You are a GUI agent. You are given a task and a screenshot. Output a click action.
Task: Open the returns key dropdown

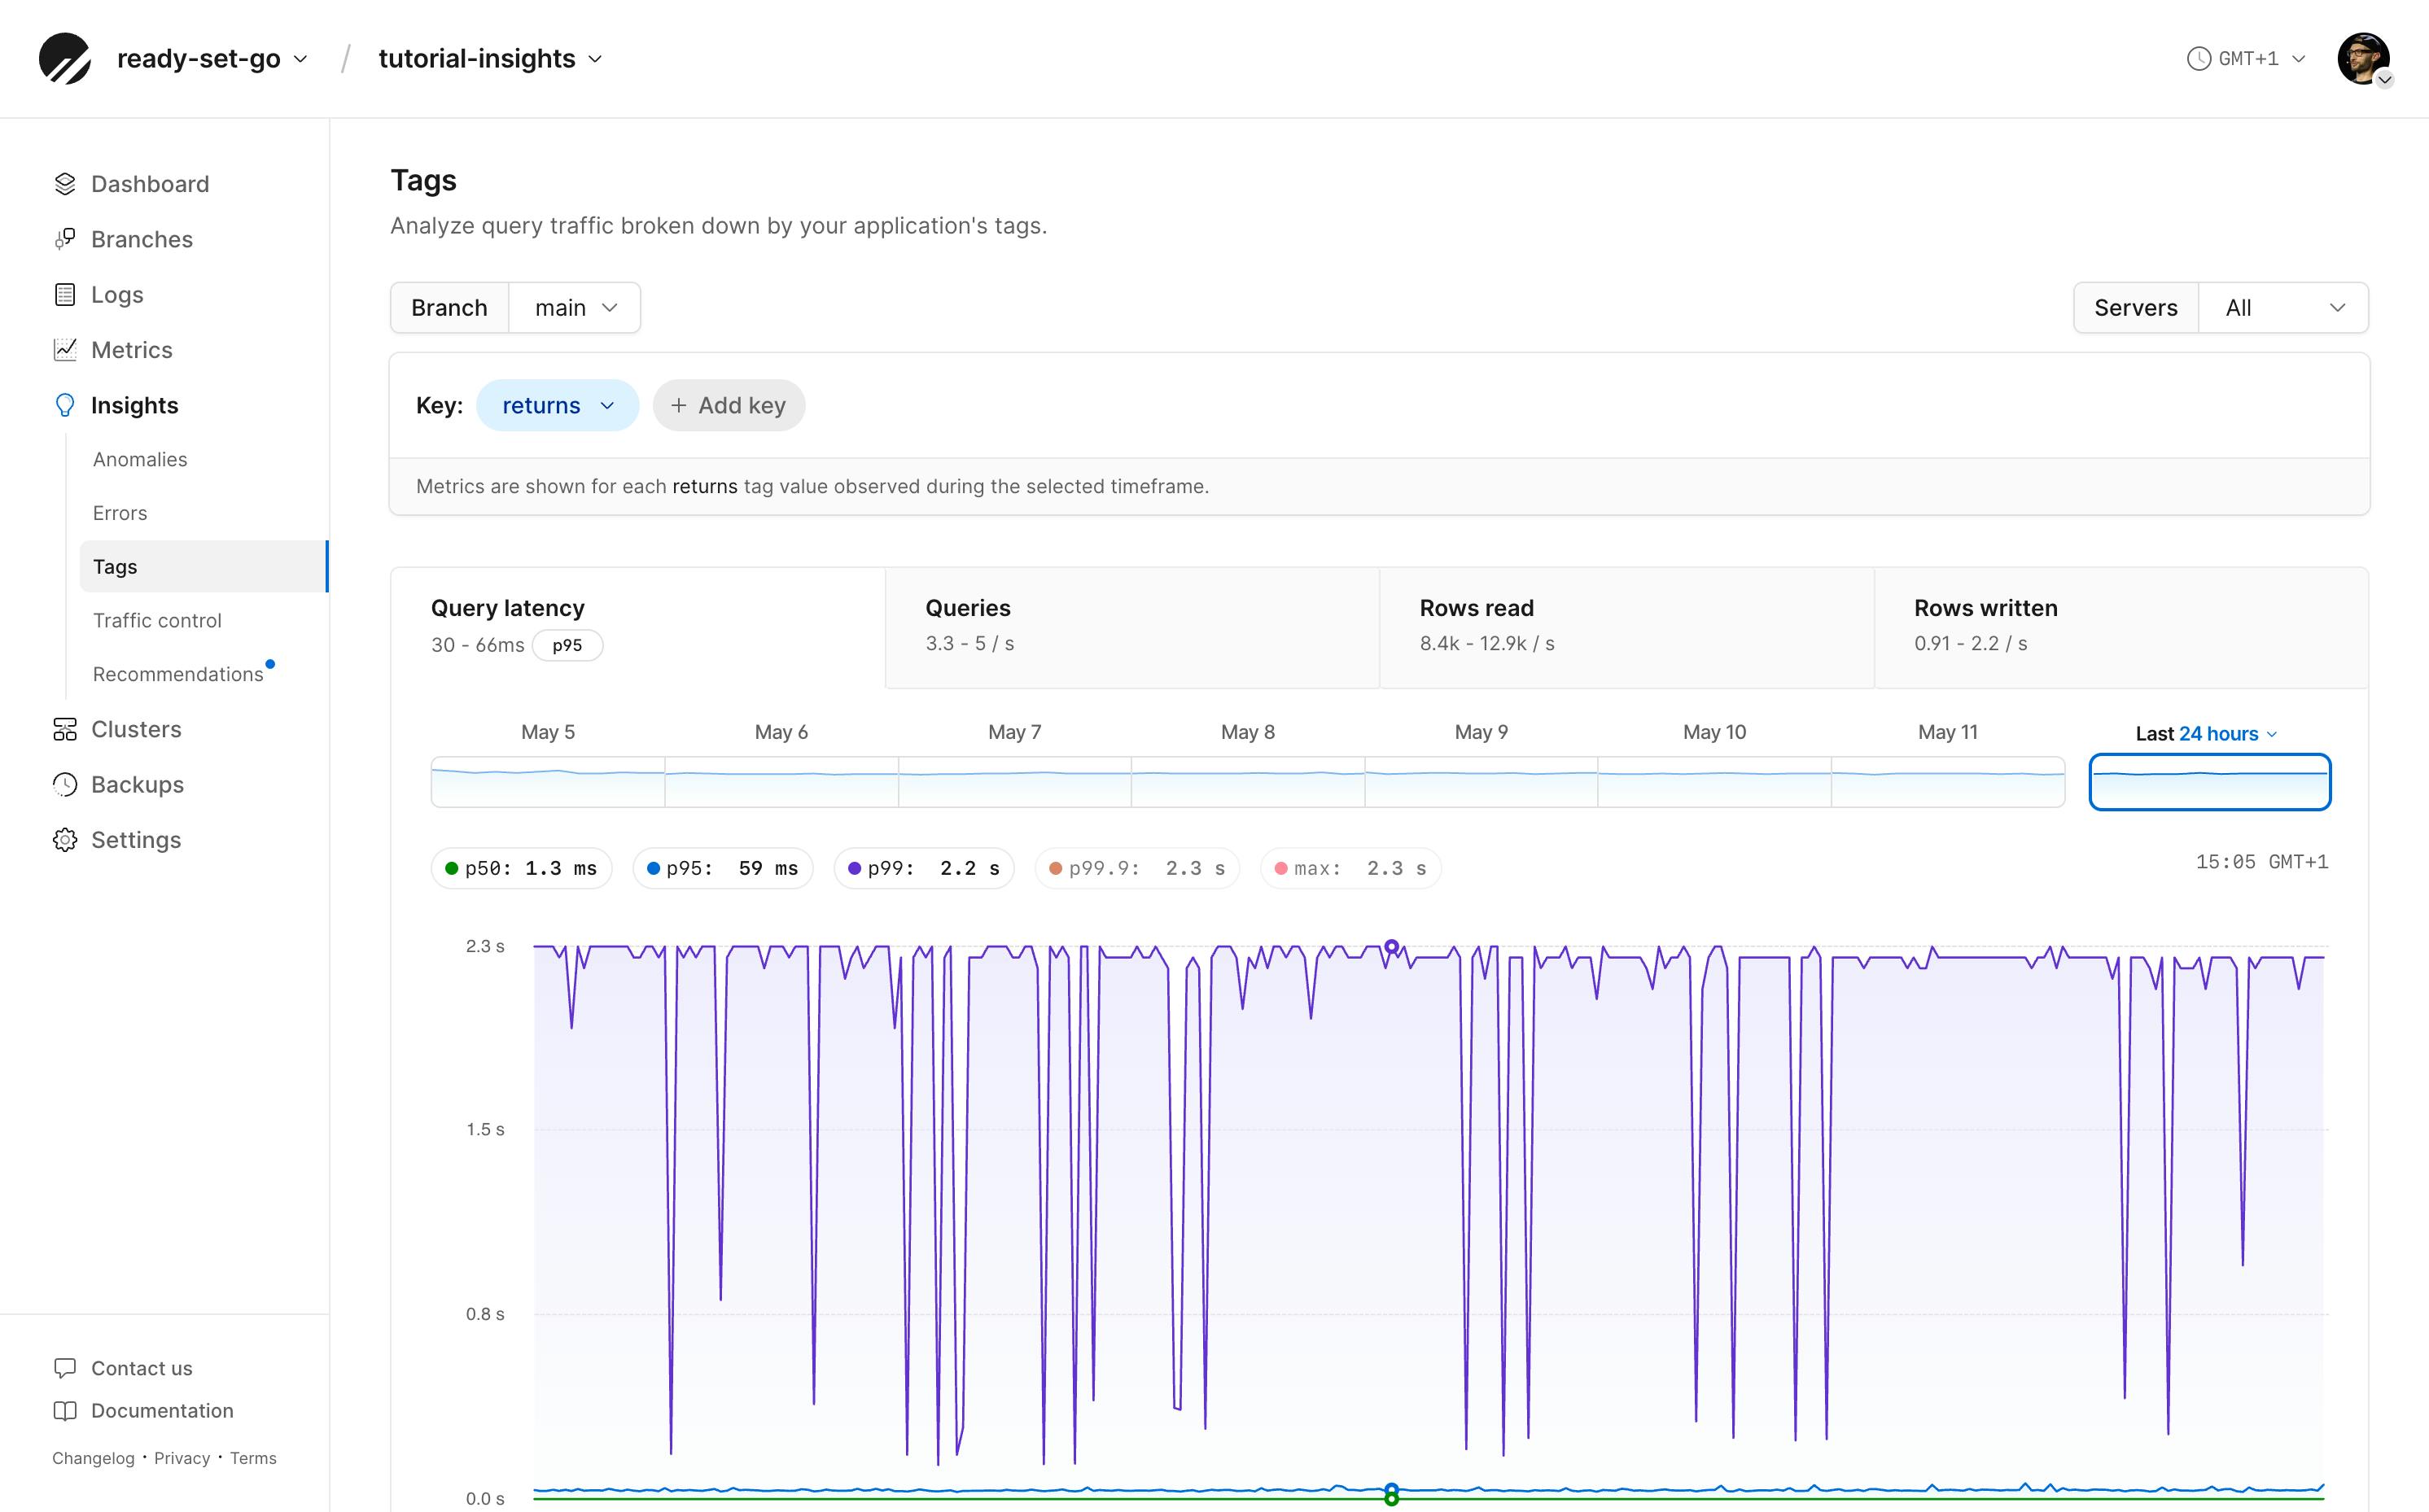[x=558, y=405]
